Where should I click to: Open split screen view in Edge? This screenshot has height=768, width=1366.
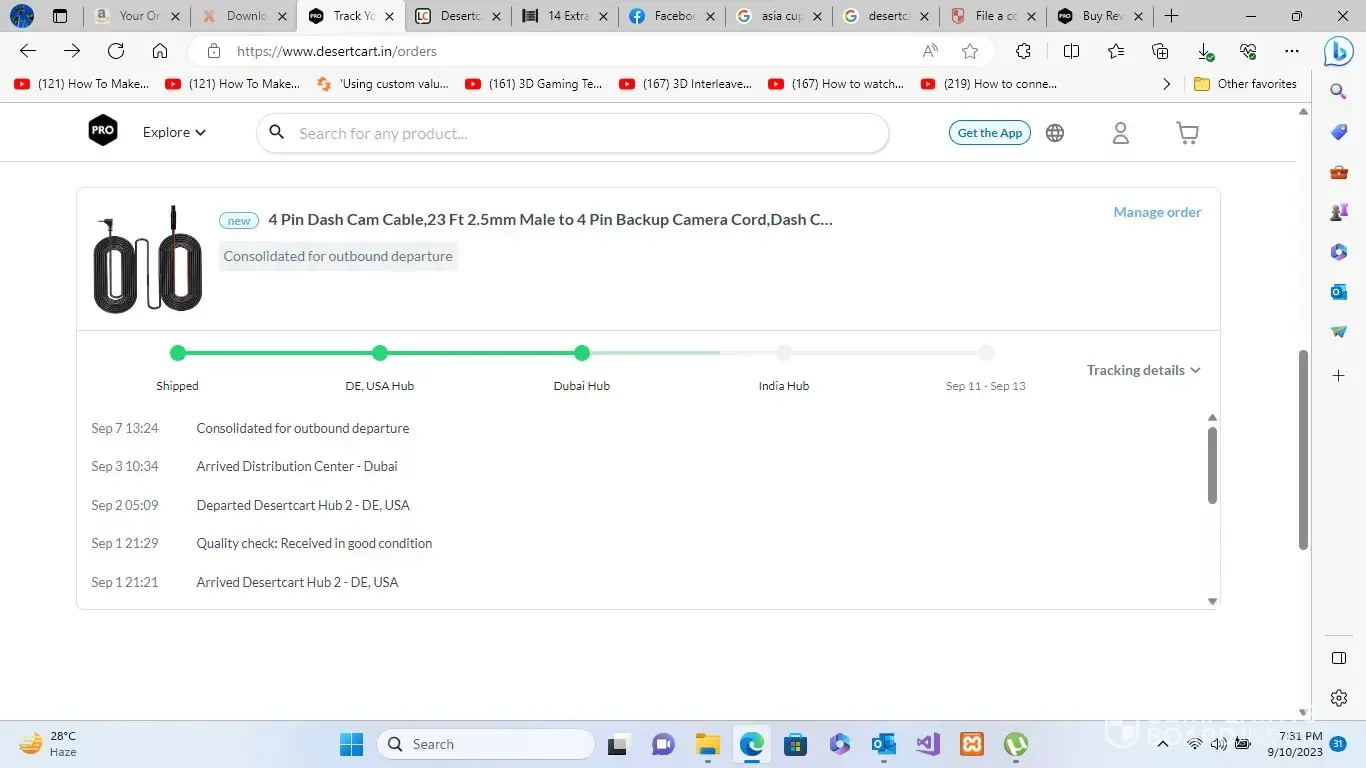tap(1071, 51)
